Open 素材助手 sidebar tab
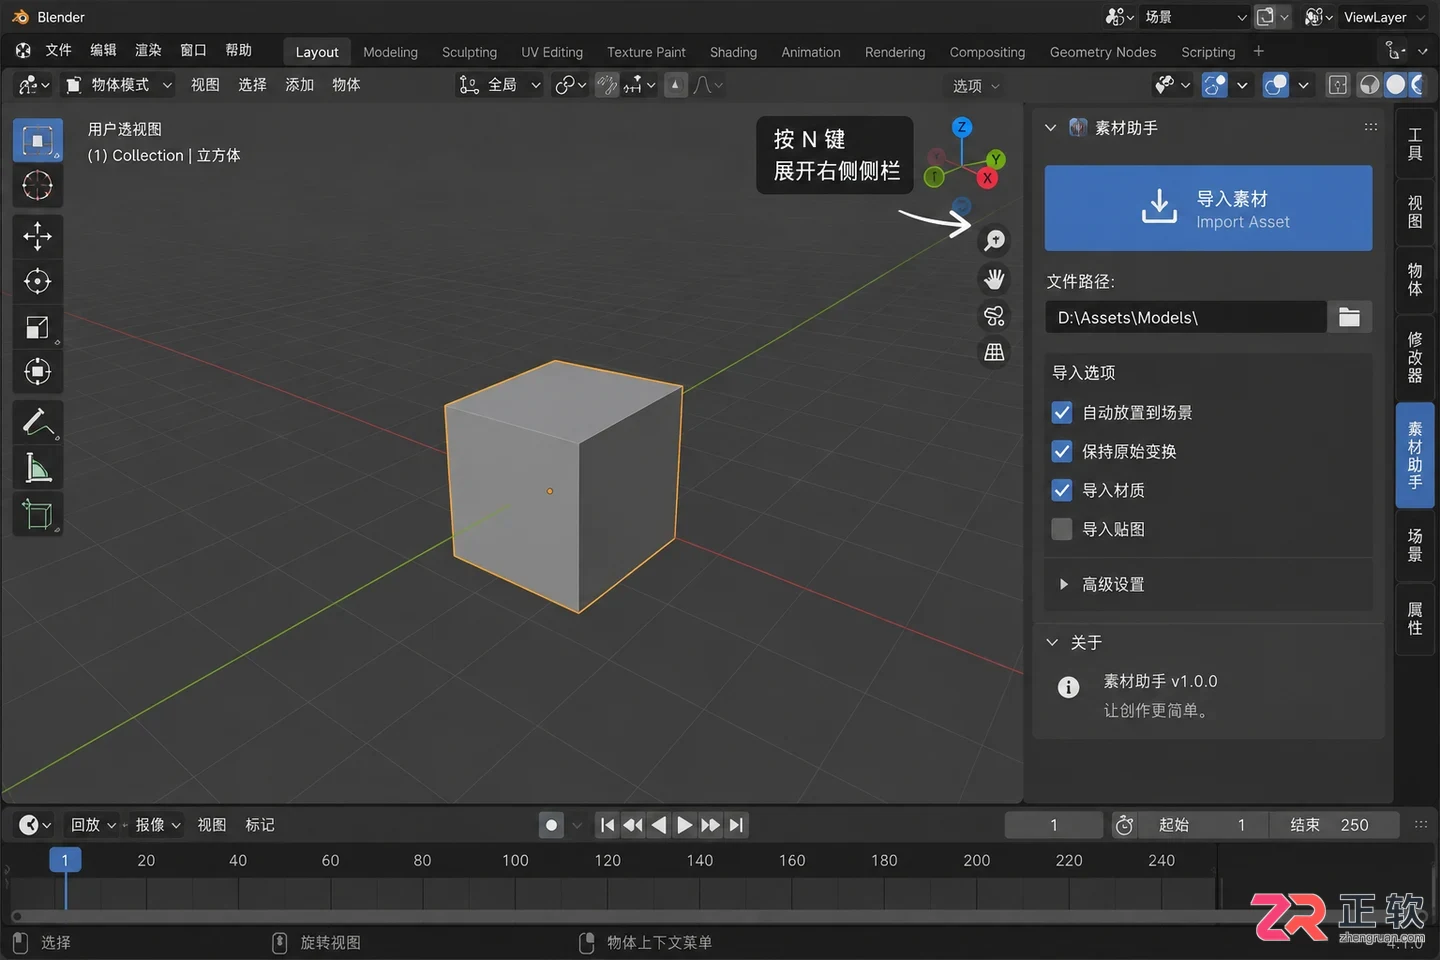This screenshot has width=1440, height=960. 1414,455
